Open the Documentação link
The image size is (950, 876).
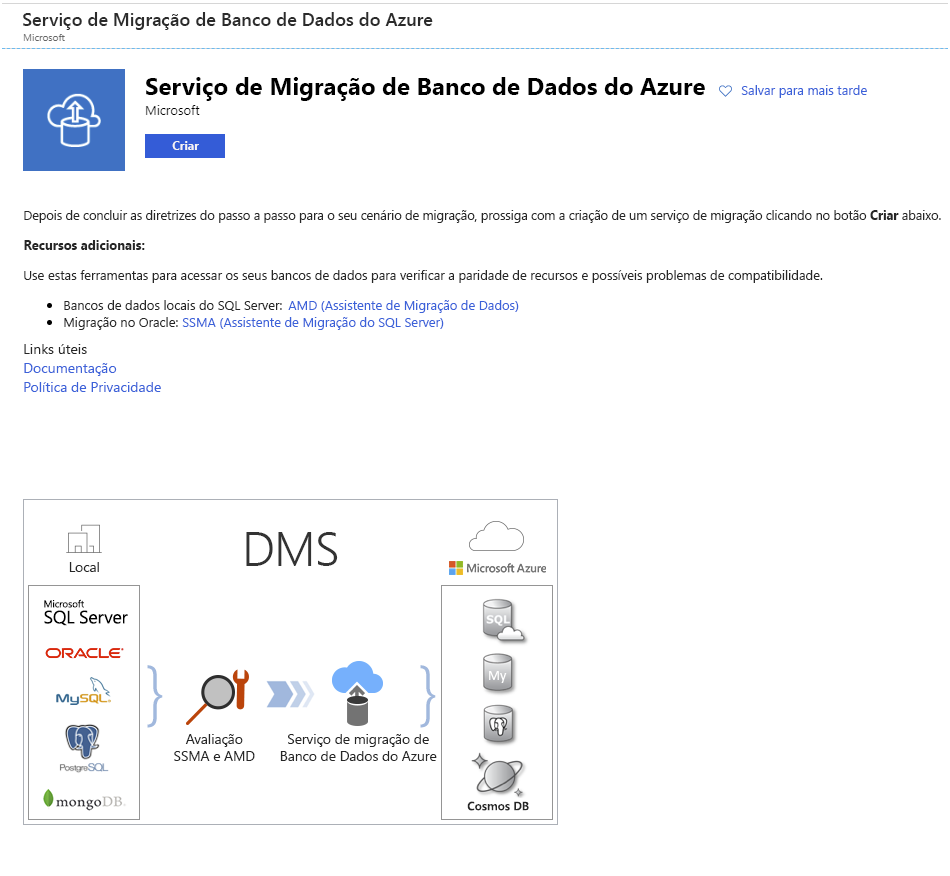[69, 368]
